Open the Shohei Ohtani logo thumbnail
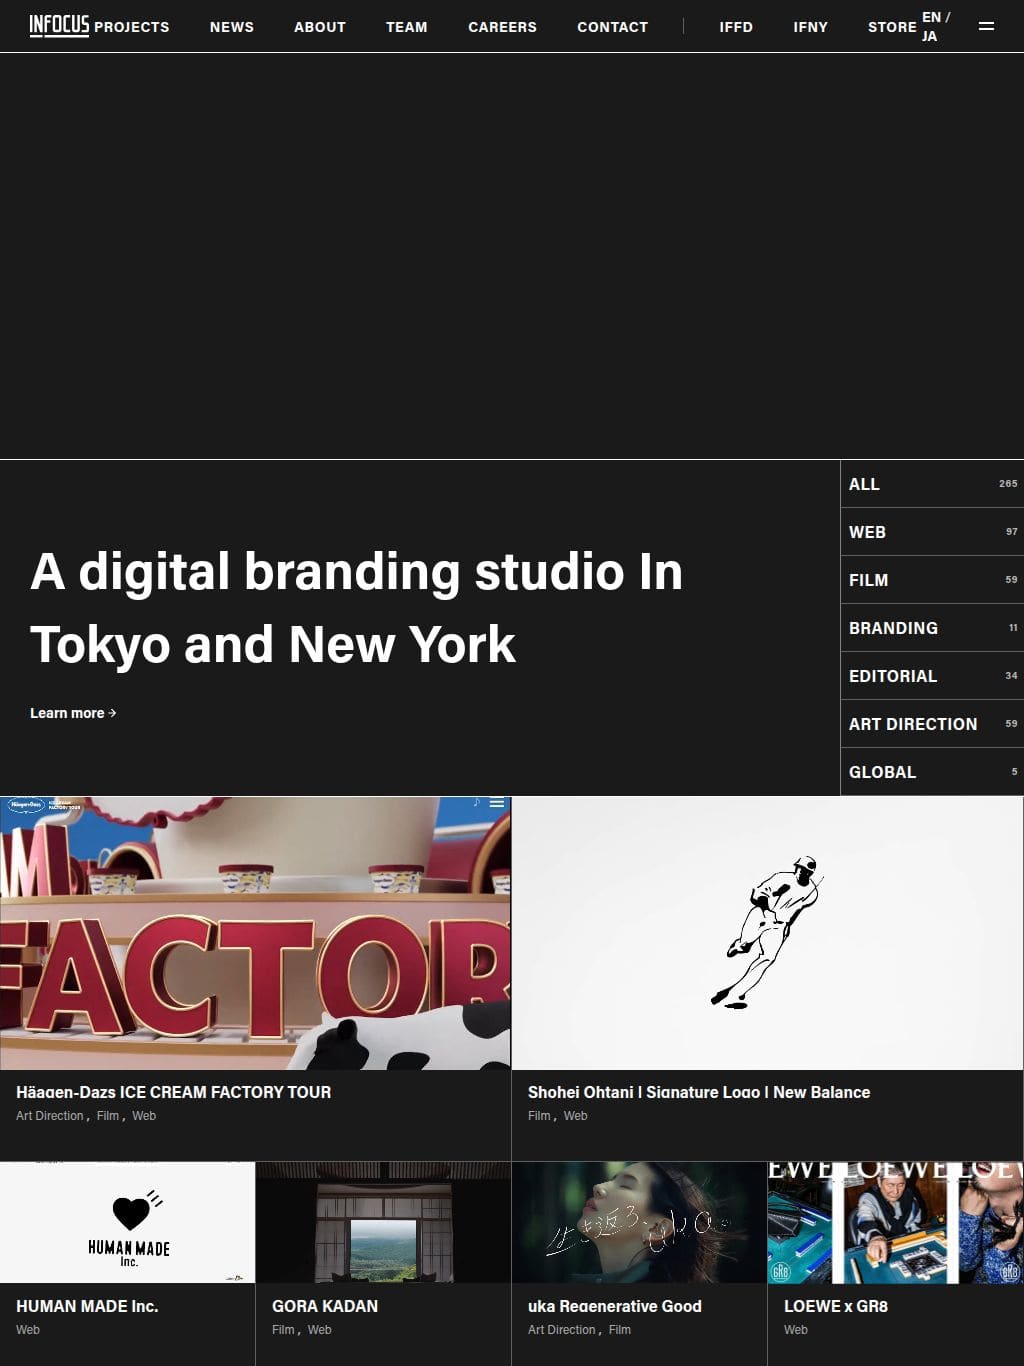This screenshot has height=1366, width=1024. tap(768, 933)
